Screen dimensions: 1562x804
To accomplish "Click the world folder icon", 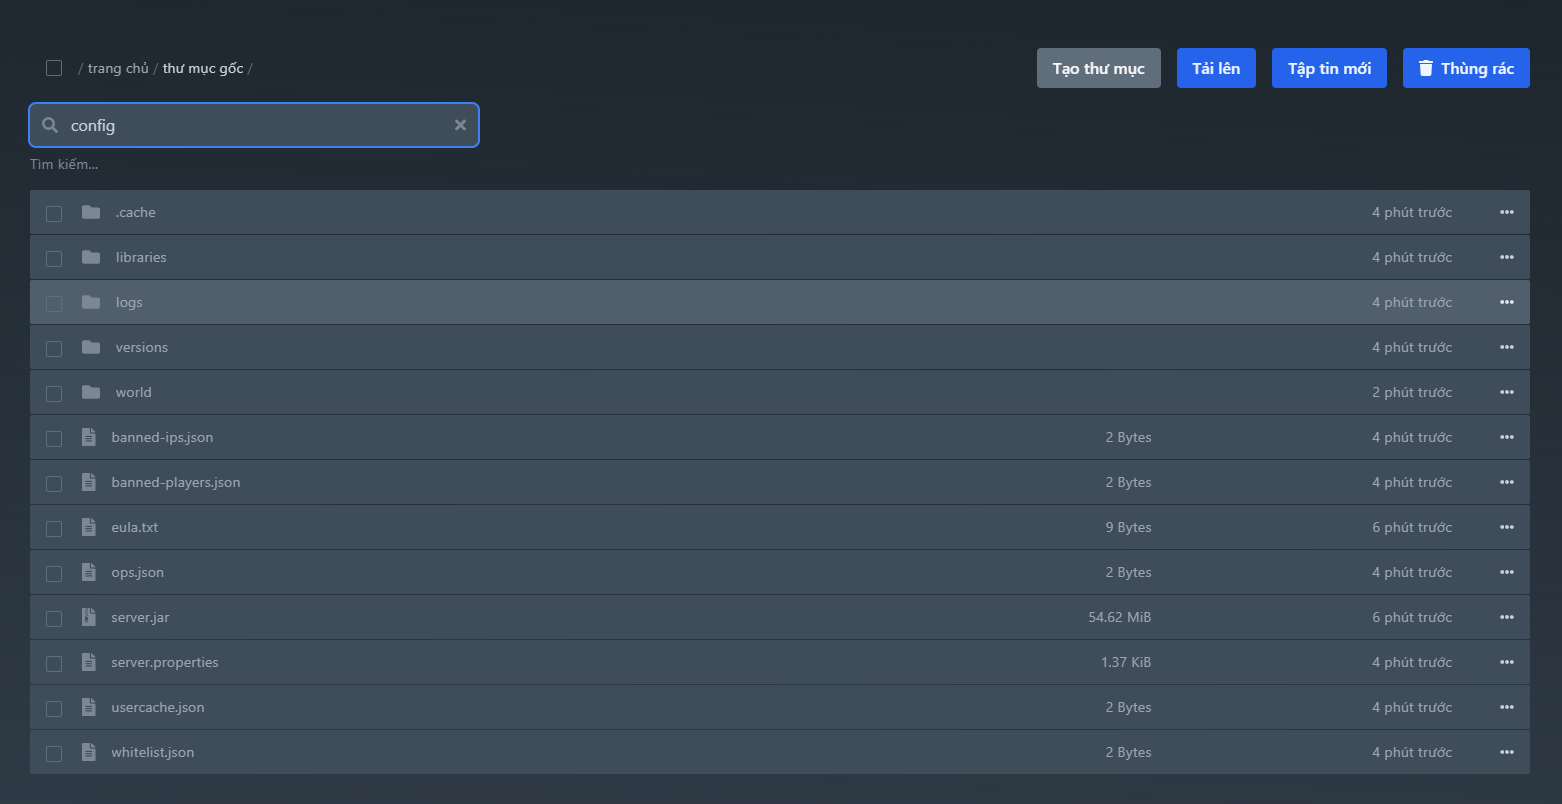I will [x=91, y=392].
